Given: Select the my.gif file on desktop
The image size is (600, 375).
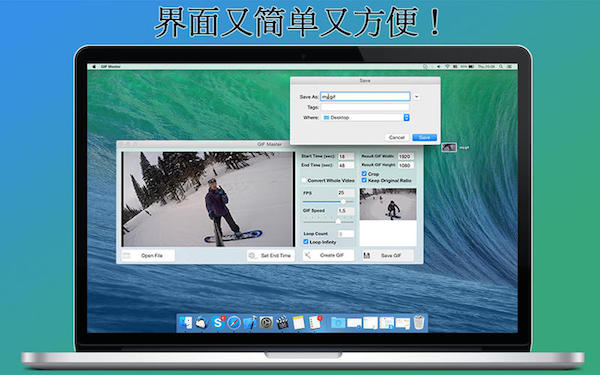Looking at the screenshot, I should click(449, 147).
